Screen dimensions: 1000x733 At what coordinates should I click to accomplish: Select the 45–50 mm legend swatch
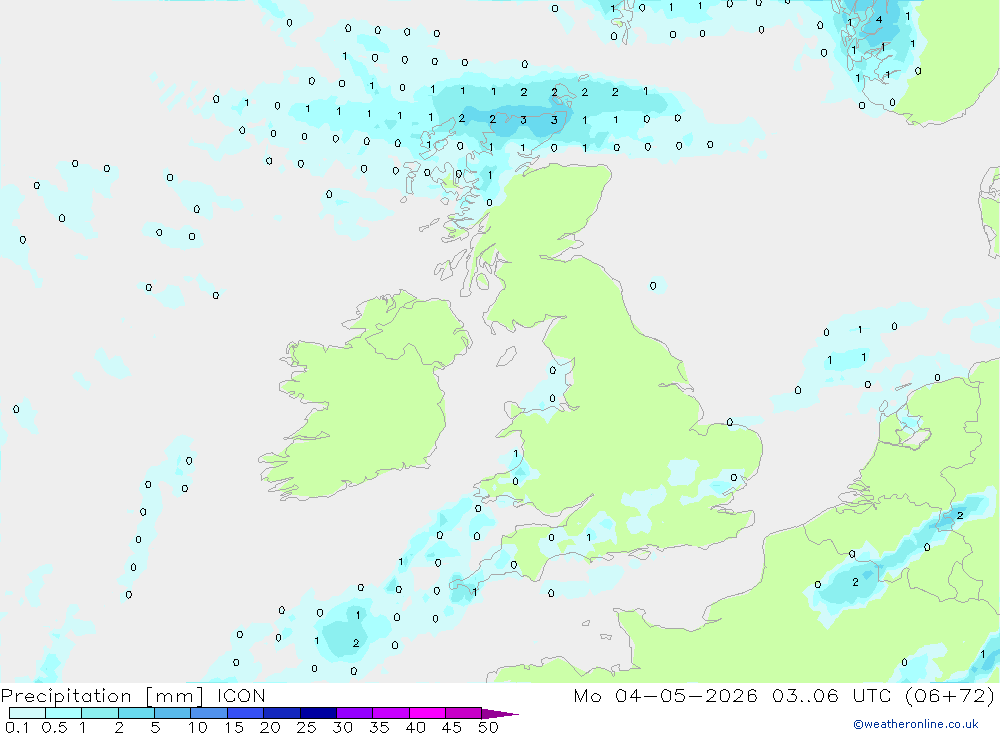(463, 713)
